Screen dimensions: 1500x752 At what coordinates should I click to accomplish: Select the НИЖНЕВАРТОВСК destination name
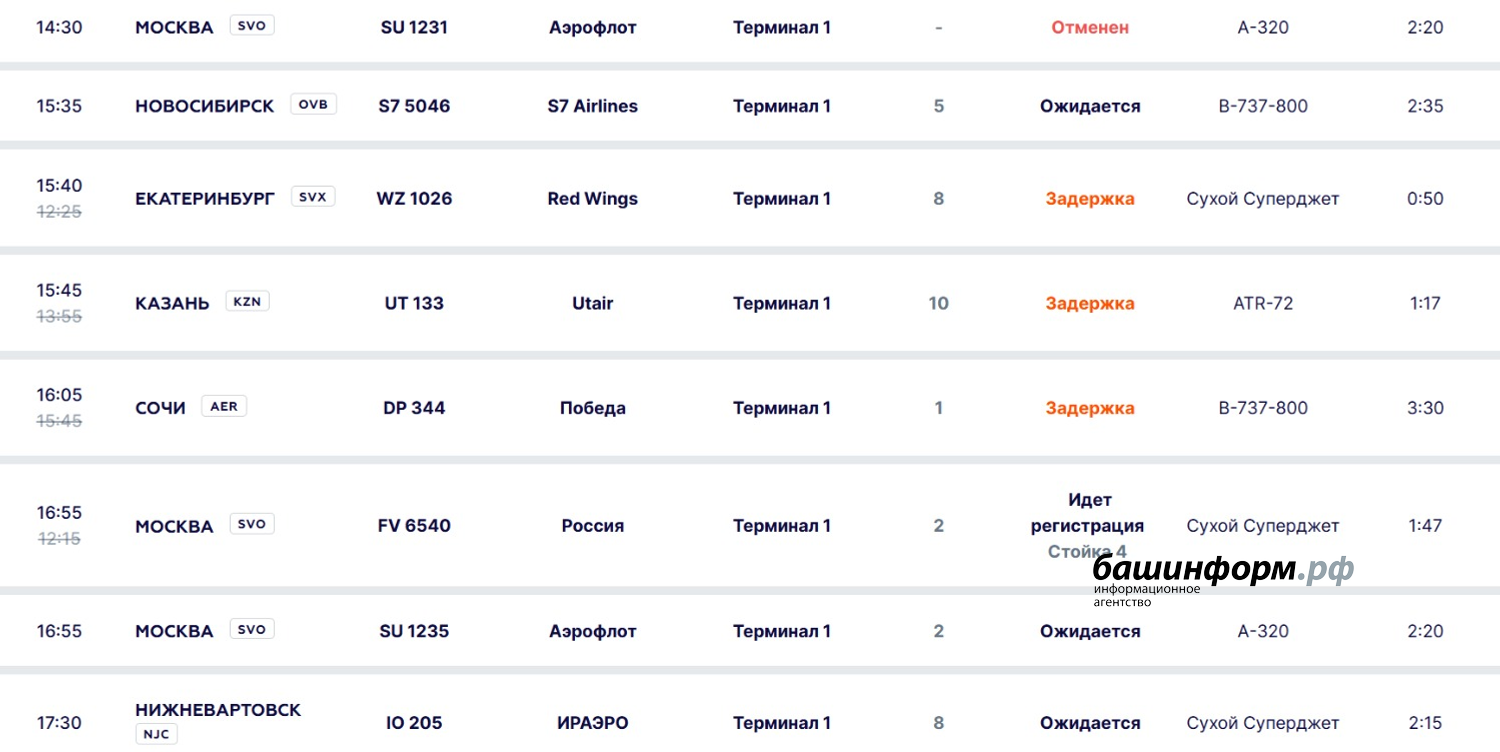pyautogui.click(x=218, y=710)
